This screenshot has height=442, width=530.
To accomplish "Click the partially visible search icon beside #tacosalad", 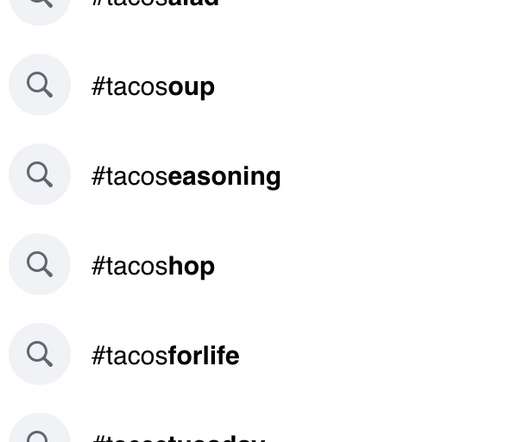I will tap(40, 10).
